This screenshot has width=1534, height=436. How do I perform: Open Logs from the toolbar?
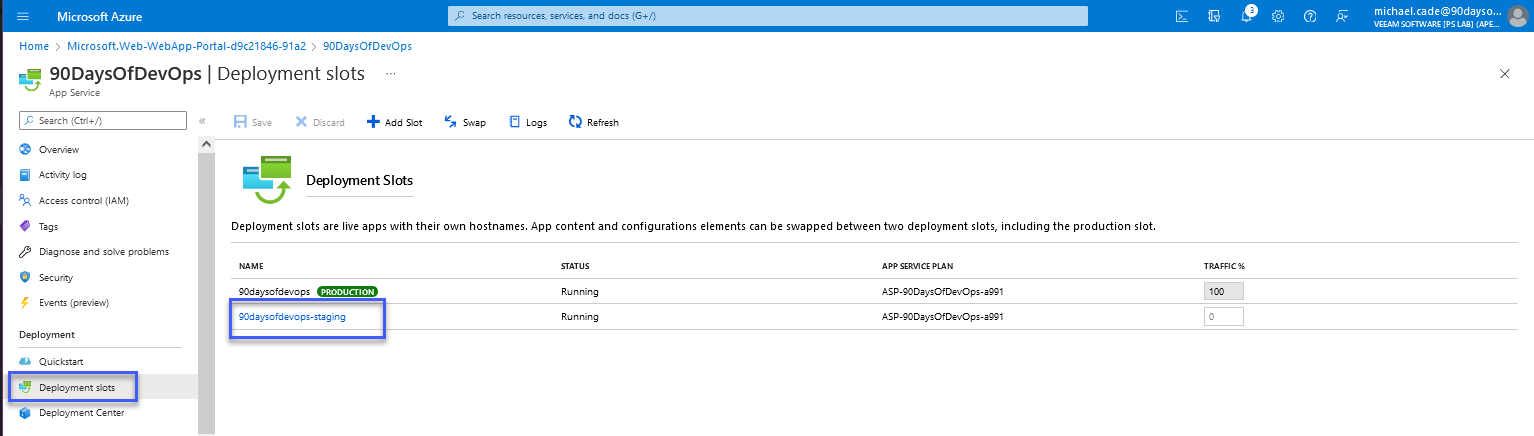pyautogui.click(x=528, y=122)
